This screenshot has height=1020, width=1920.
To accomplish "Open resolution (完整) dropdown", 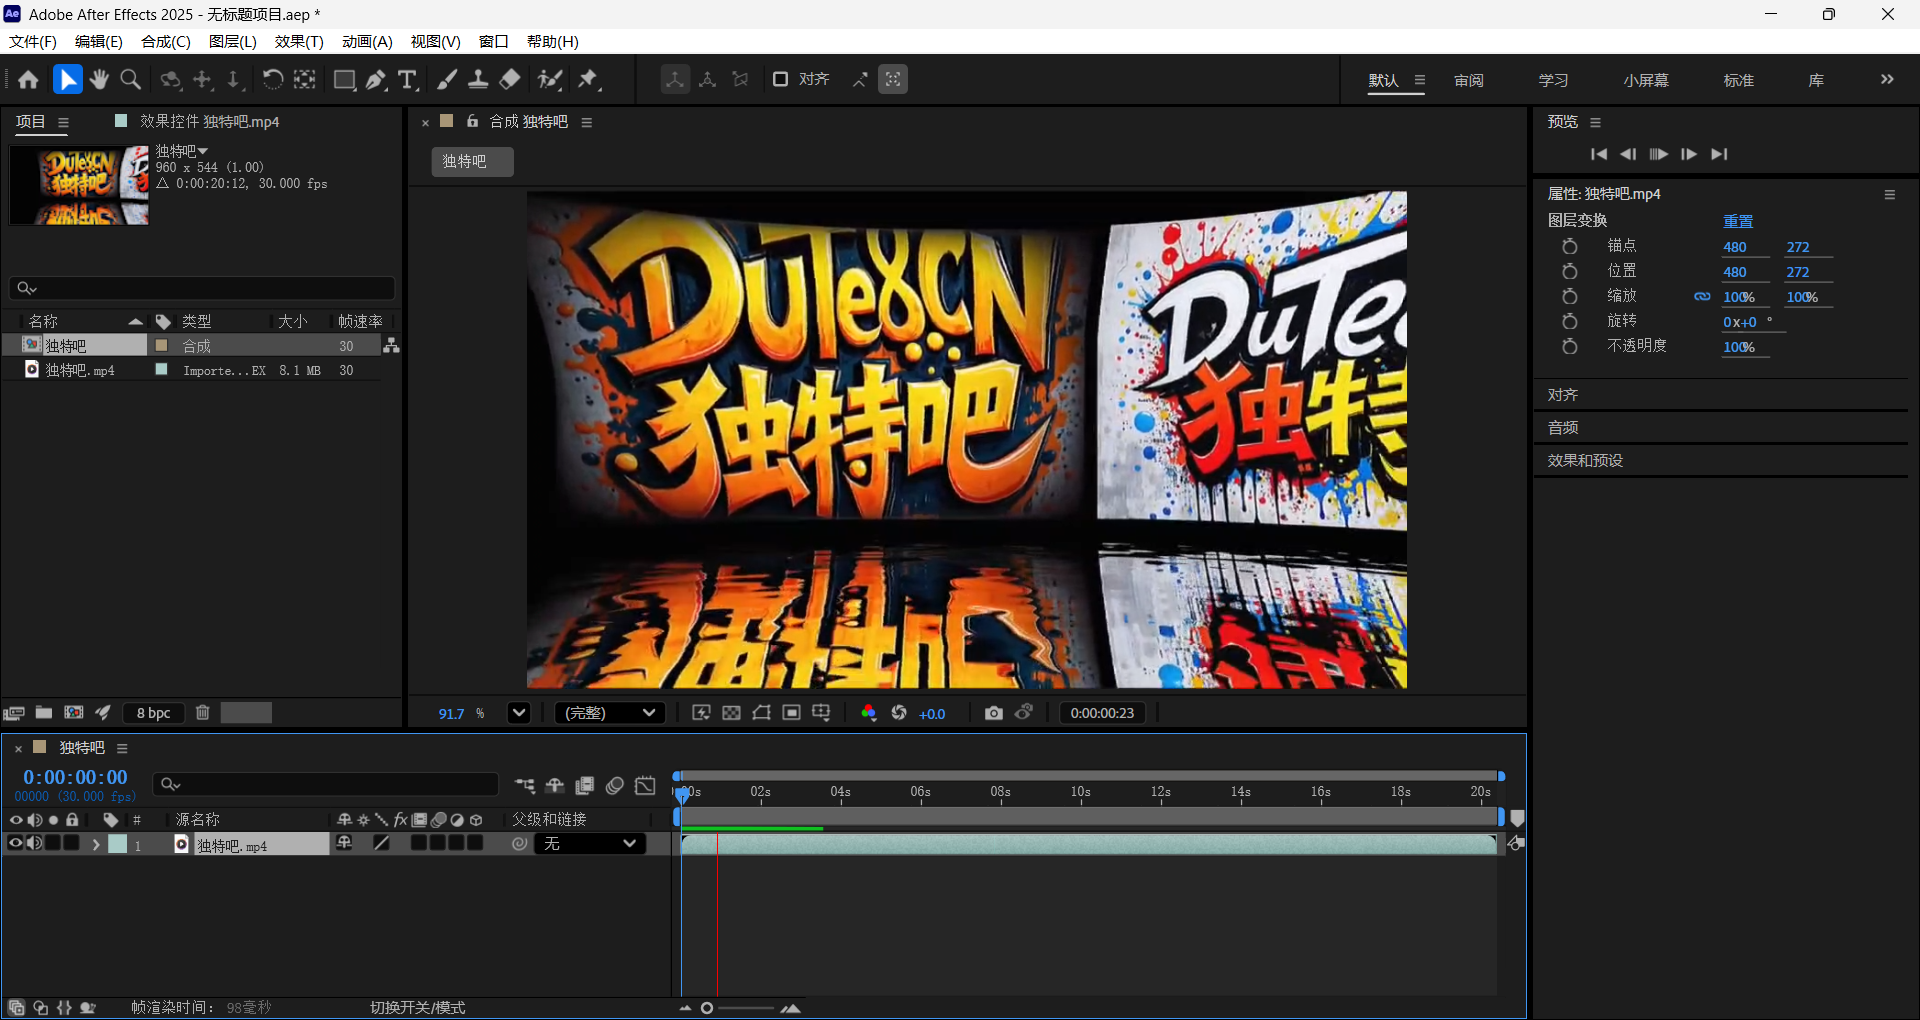I will coord(610,713).
